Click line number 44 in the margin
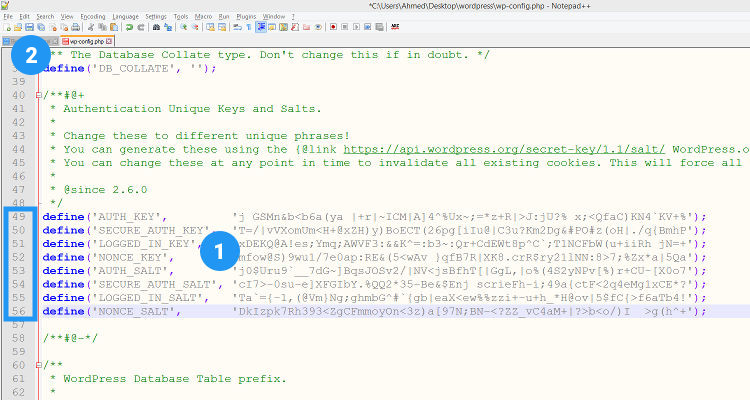 [19, 149]
